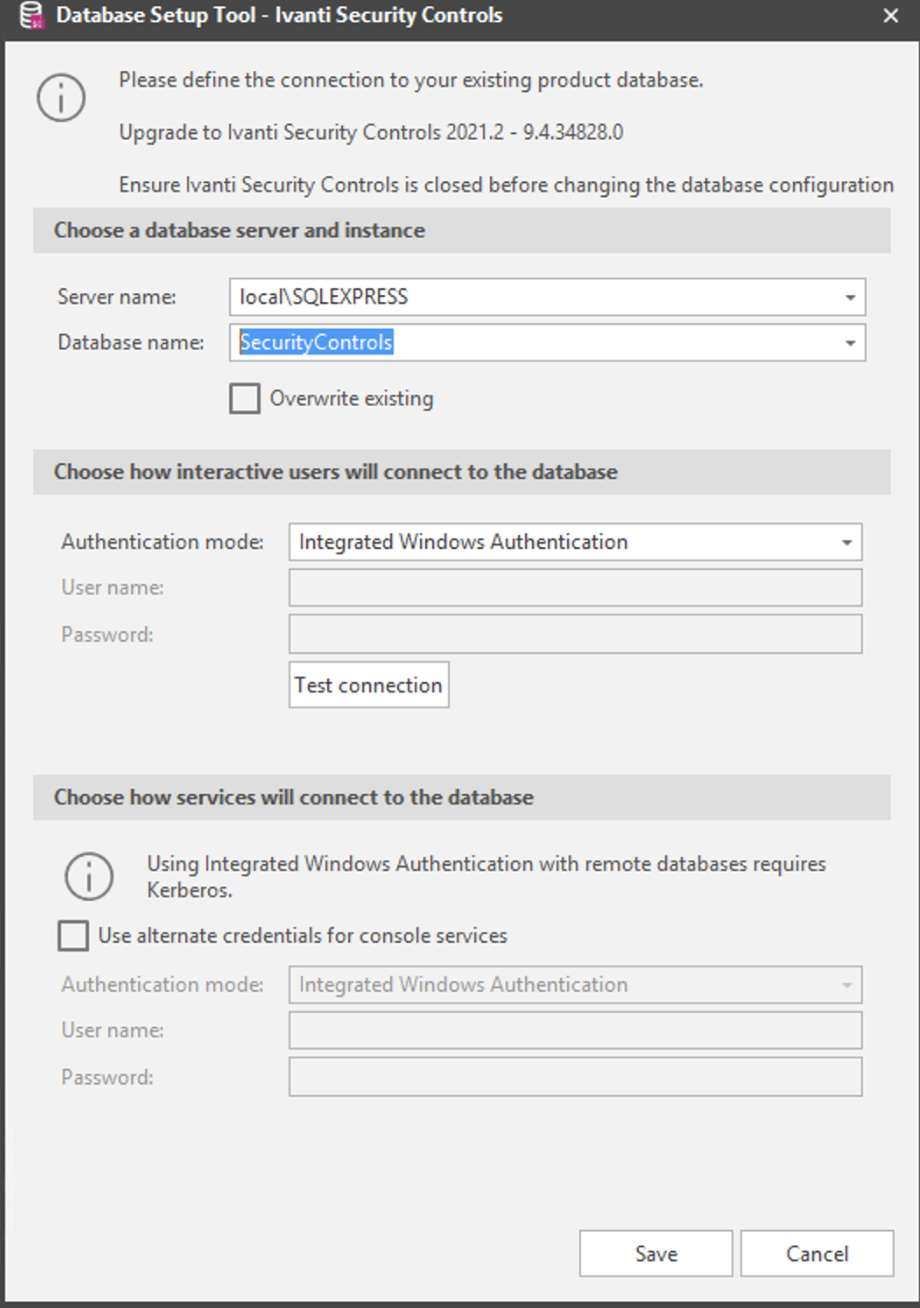Click the services Password field
The height and width of the screenshot is (1308, 920).
pos(575,1077)
